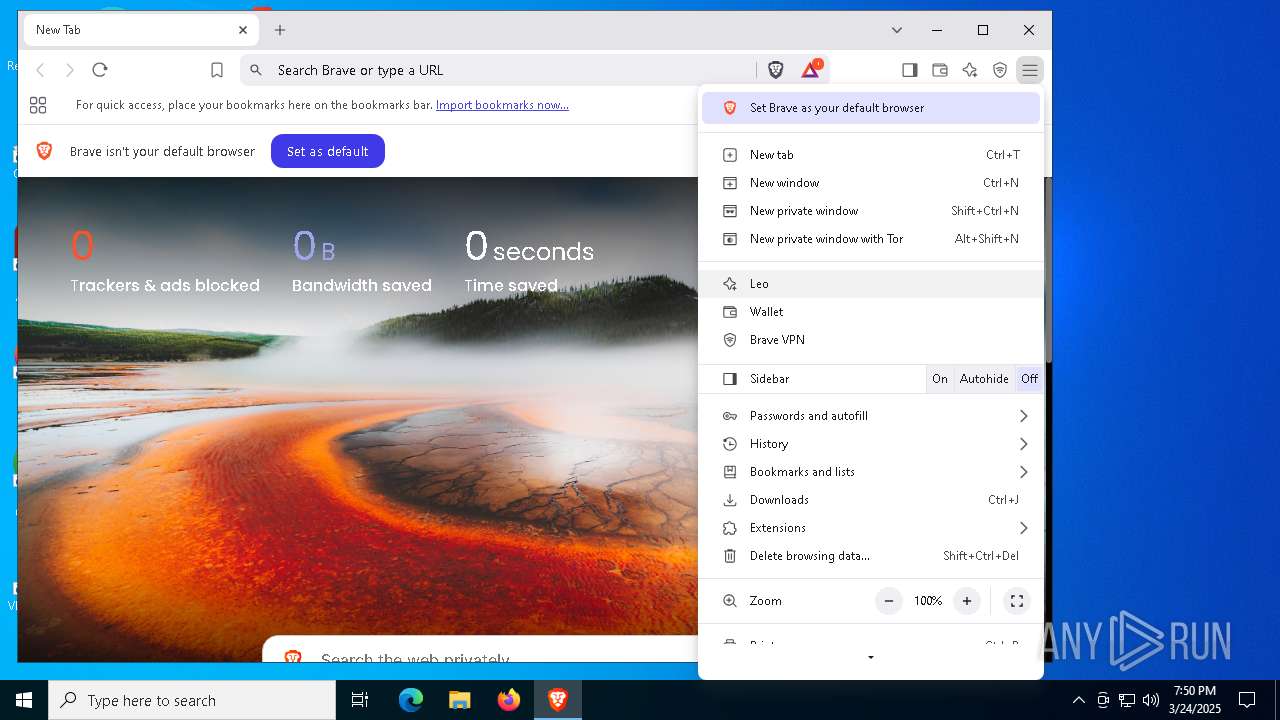The image size is (1280, 720).
Task: Click Bandwidth saved stat
Action: tap(362, 260)
